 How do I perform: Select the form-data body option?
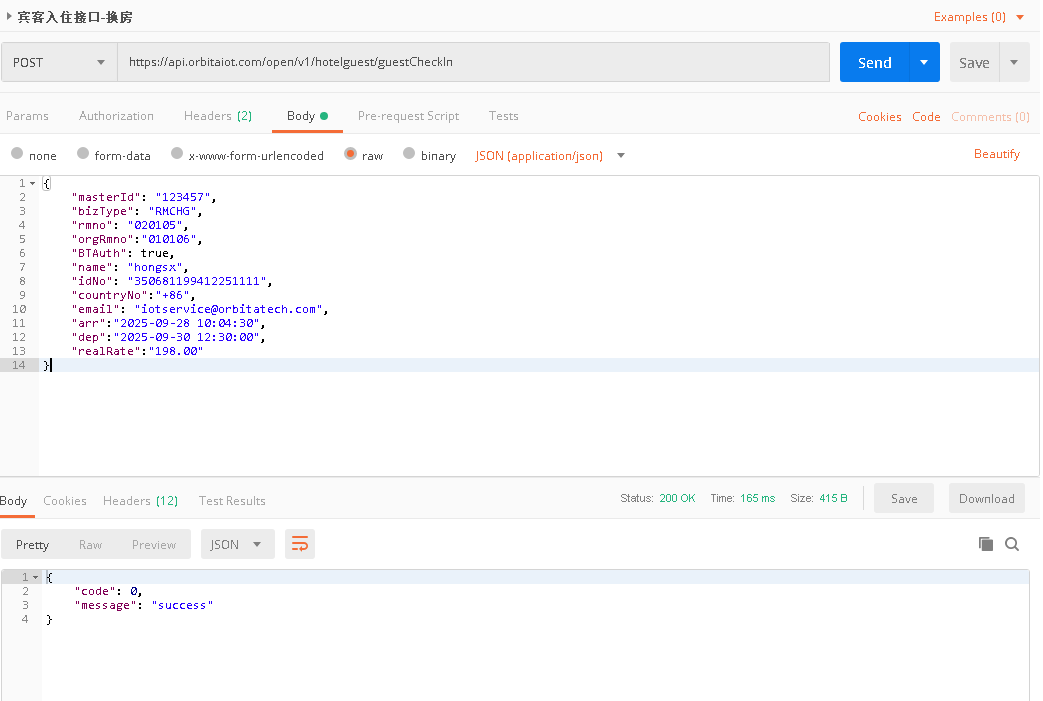click(x=83, y=154)
